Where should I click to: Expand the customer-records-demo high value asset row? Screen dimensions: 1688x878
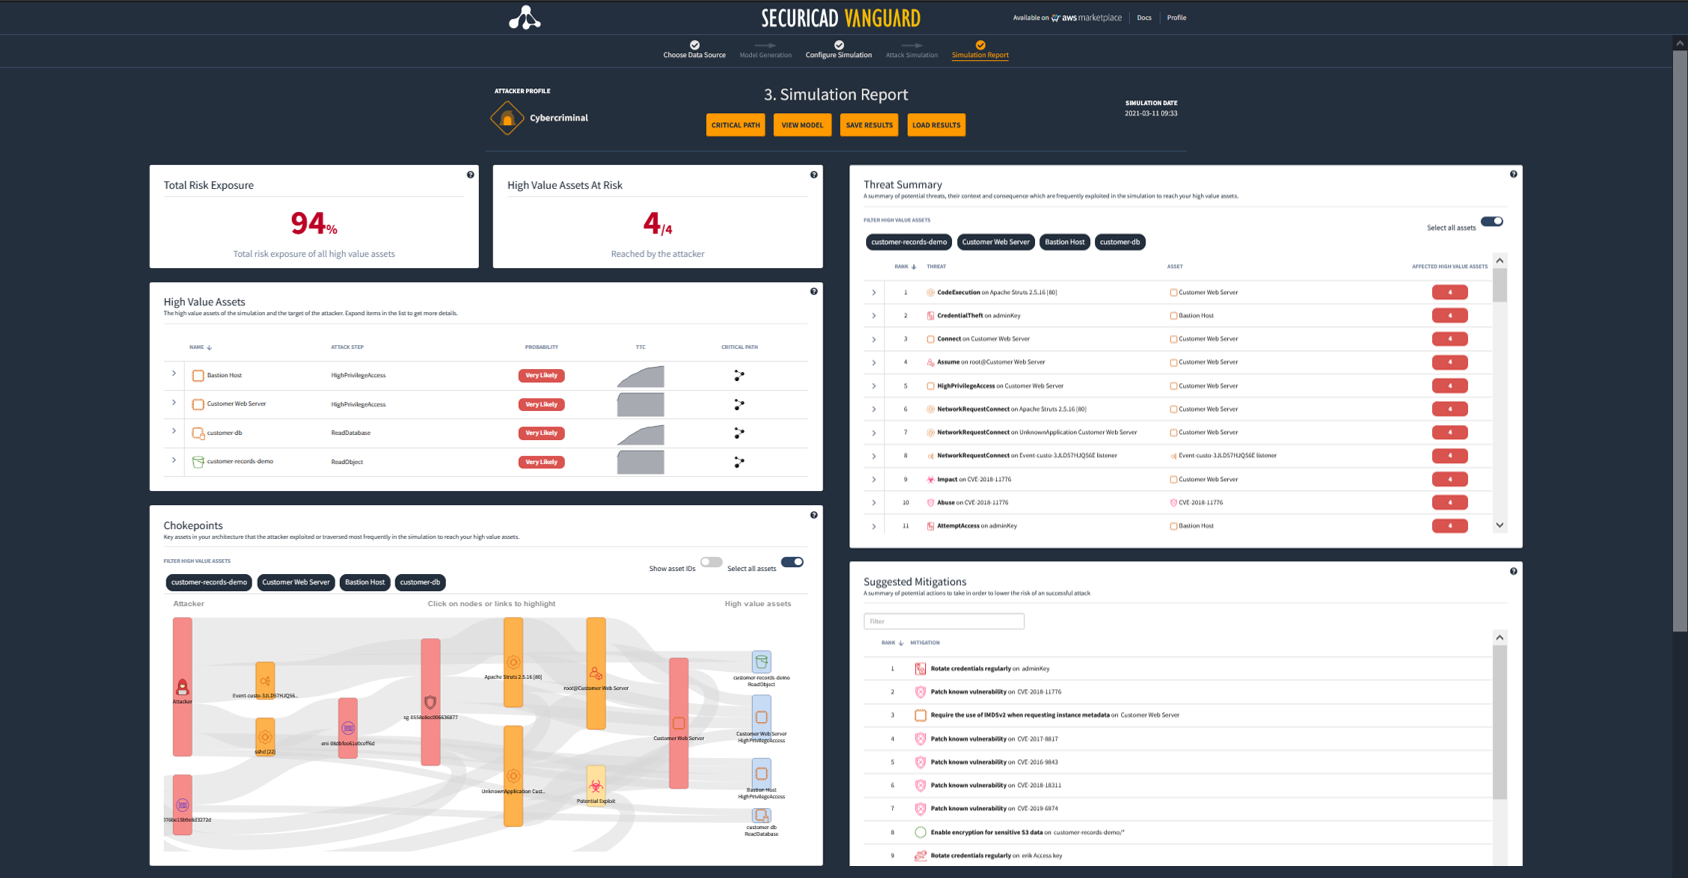(174, 460)
